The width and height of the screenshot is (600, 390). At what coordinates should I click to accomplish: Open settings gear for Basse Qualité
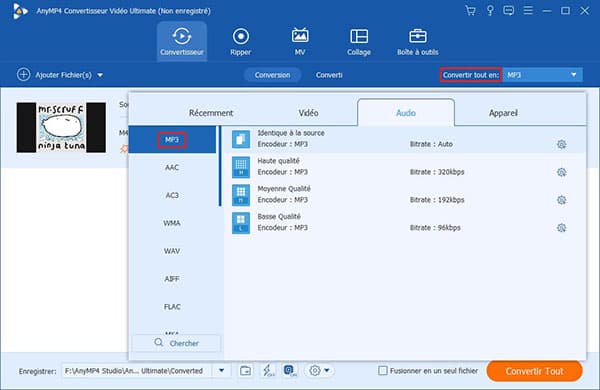[561, 228]
